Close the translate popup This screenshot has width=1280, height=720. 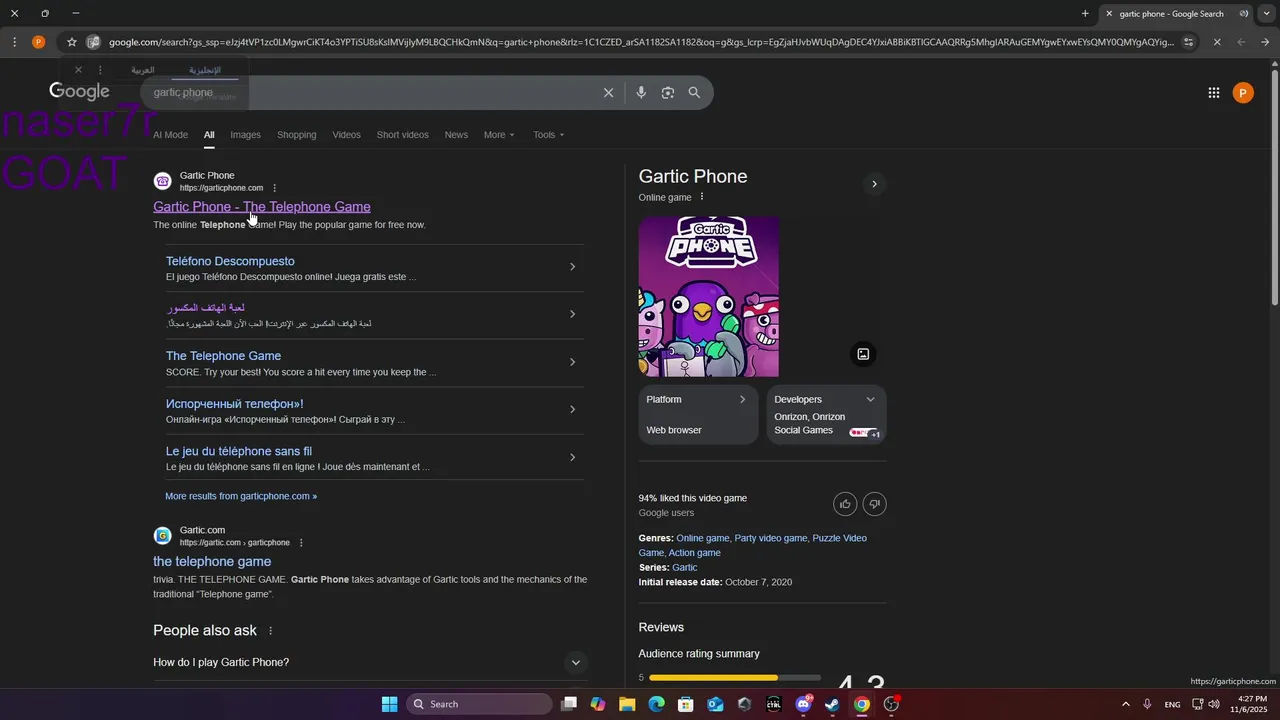[x=78, y=70]
